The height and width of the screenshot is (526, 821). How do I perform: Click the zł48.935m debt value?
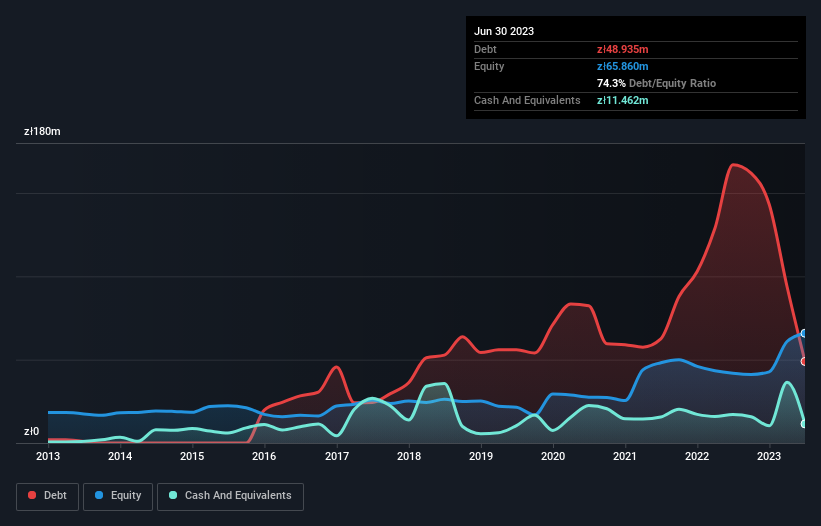coord(623,49)
